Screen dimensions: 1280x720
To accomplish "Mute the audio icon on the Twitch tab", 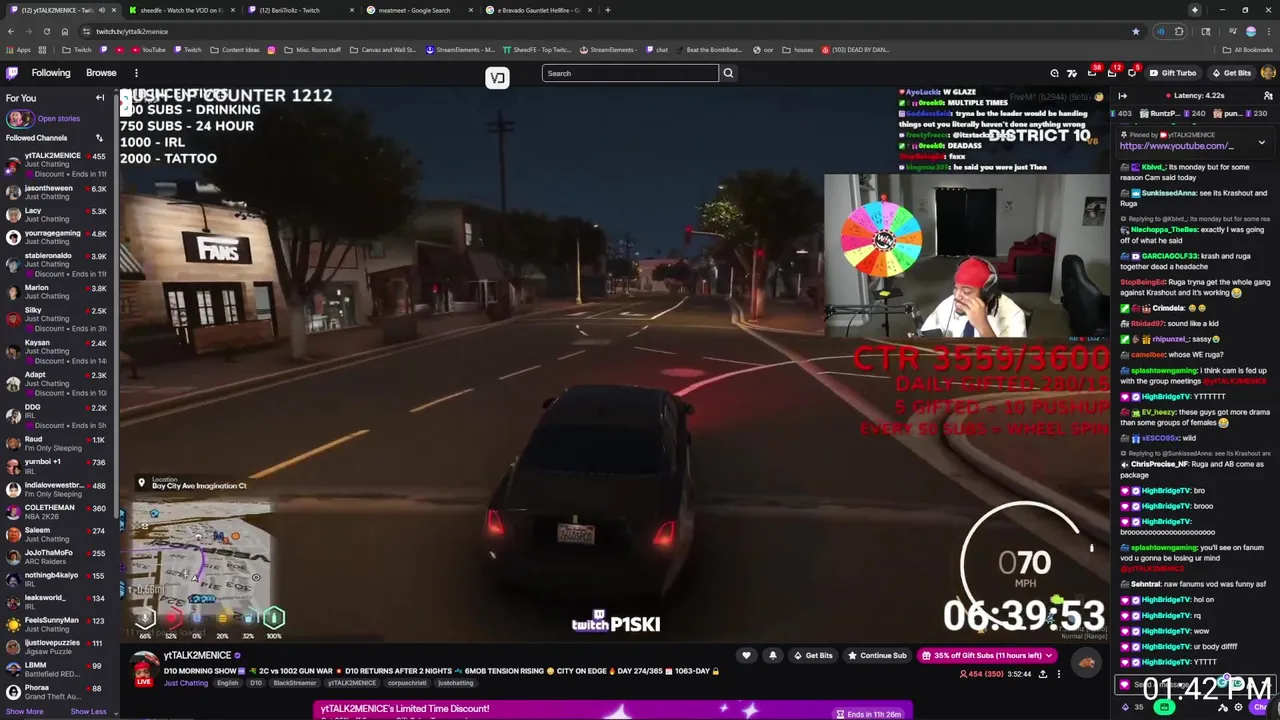I will tap(101, 10).
